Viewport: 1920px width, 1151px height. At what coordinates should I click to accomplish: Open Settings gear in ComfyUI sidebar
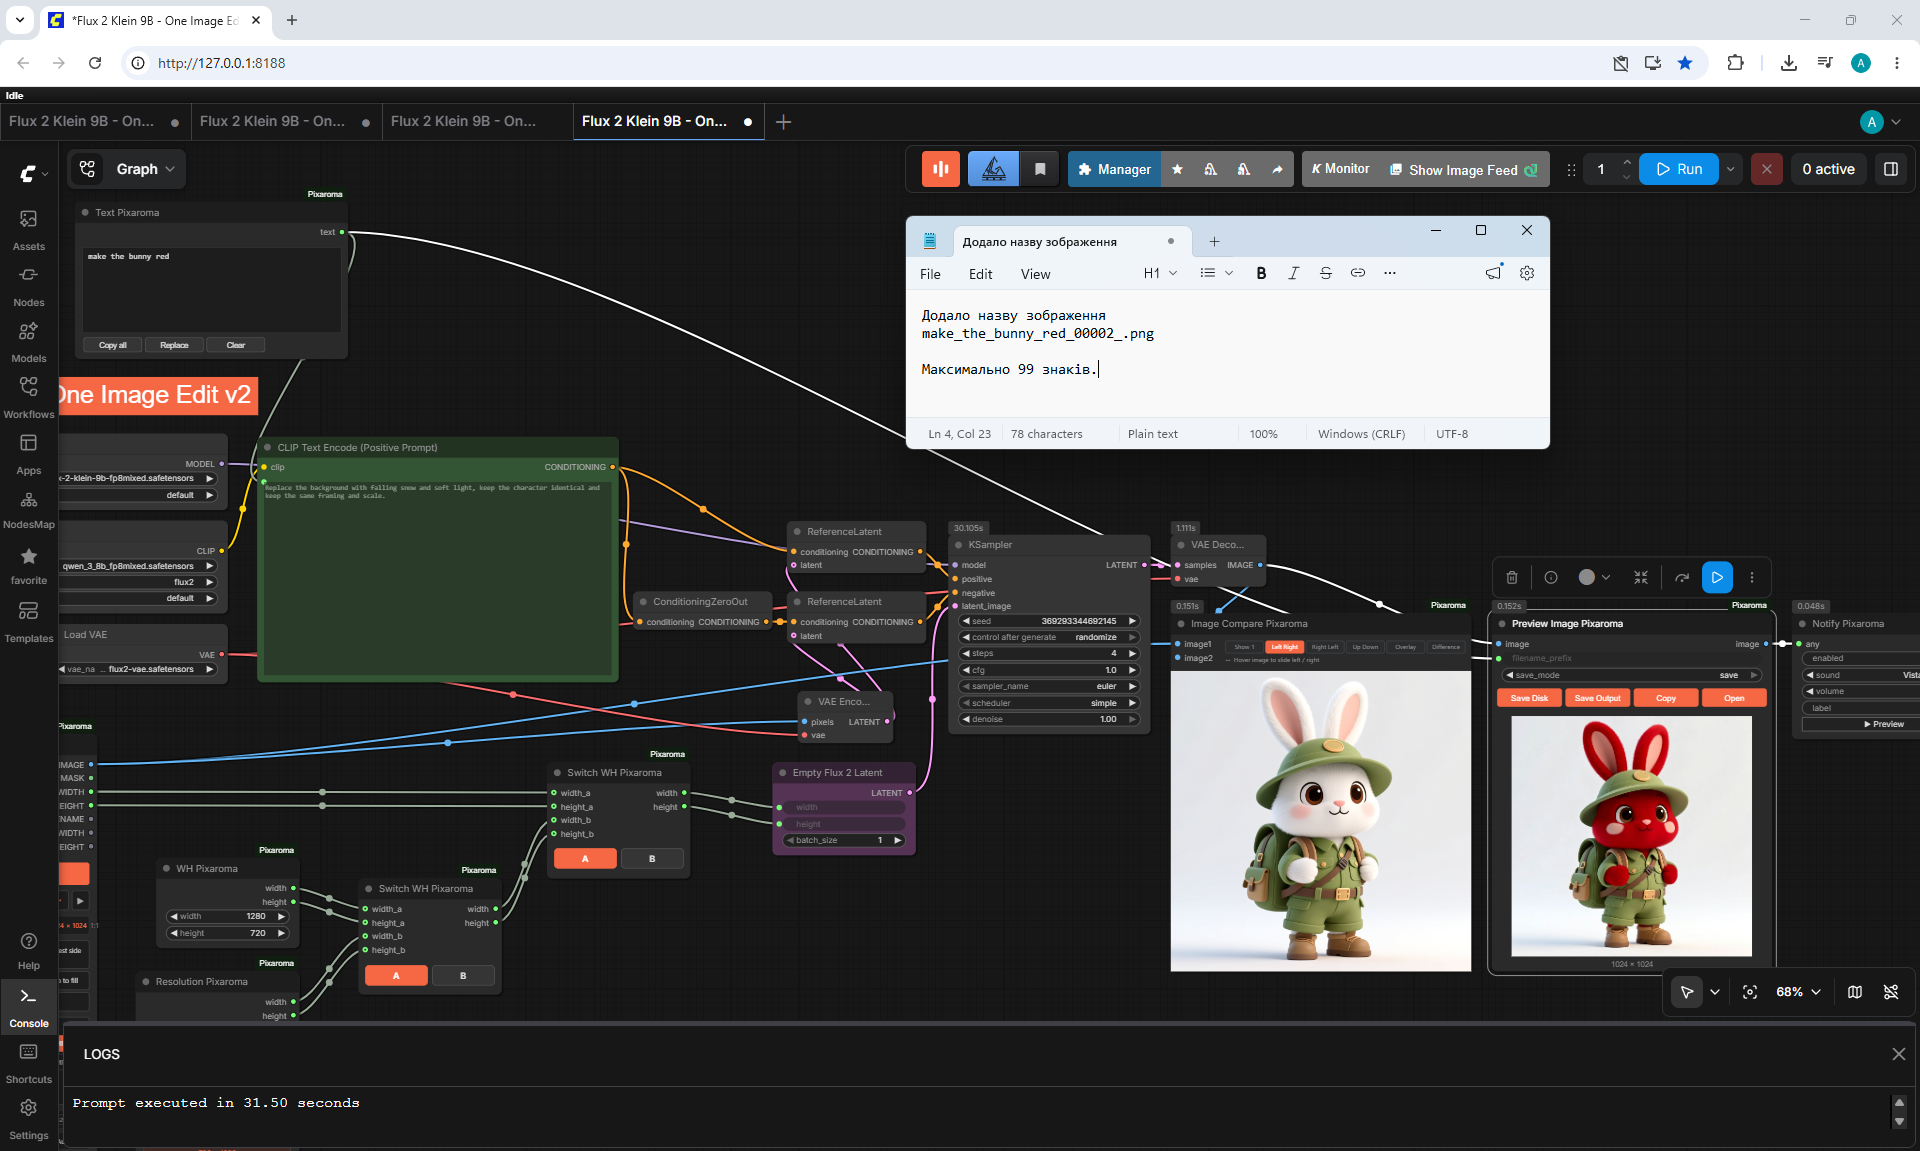(x=29, y=1120)
